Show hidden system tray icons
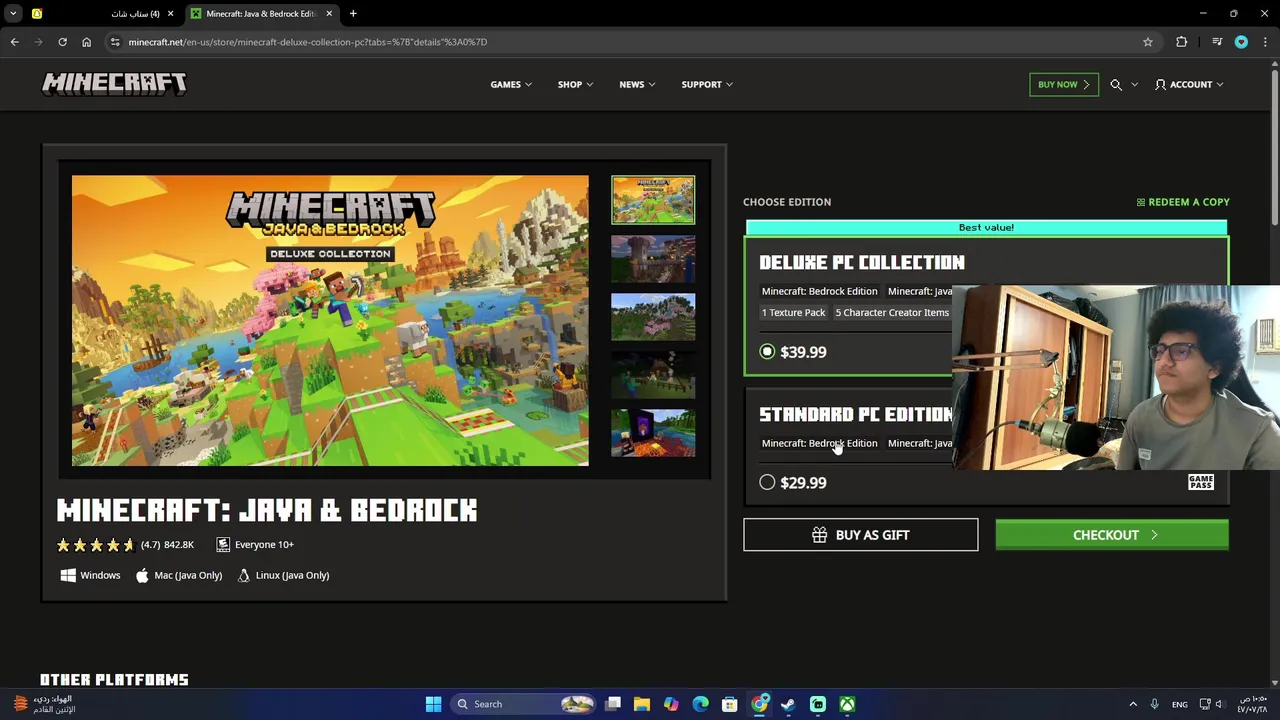 coord(1133,704)
